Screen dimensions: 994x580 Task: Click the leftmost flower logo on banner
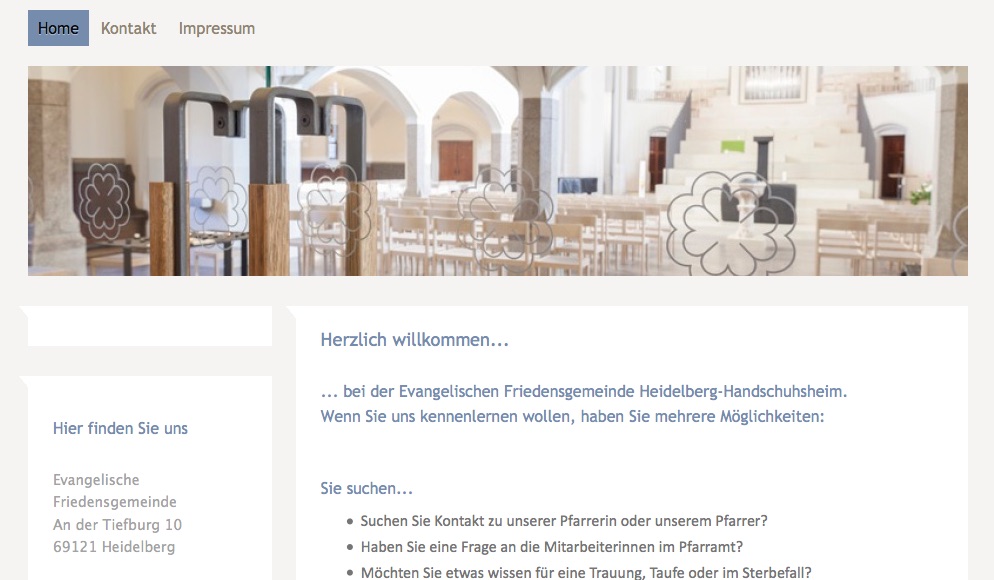click(104, 202)
